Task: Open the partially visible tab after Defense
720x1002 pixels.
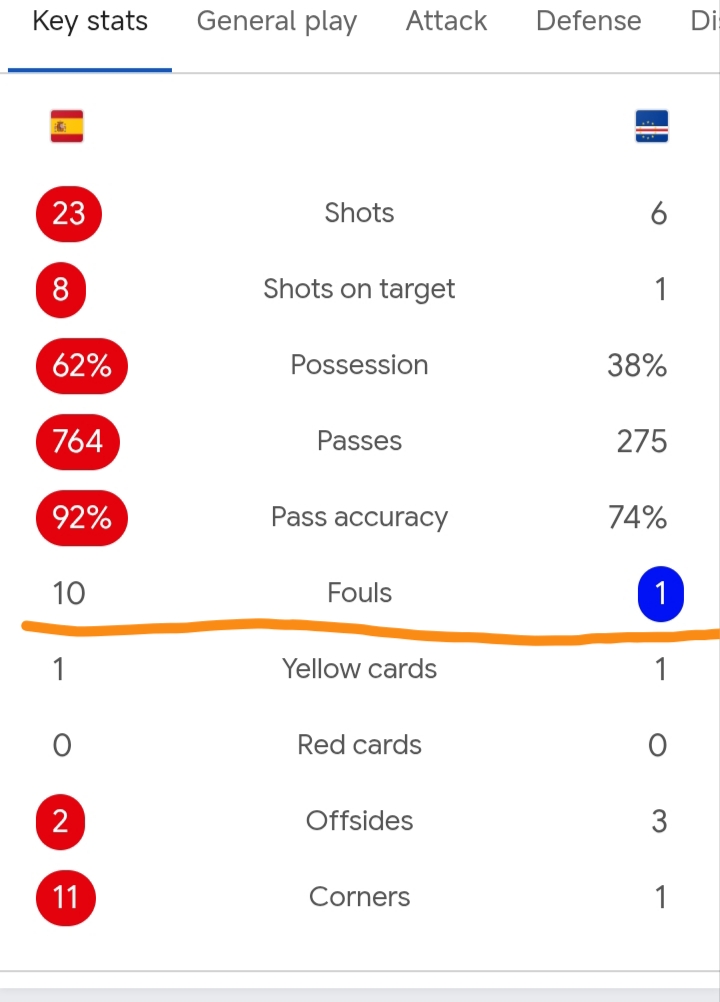Action: point(705,21)
